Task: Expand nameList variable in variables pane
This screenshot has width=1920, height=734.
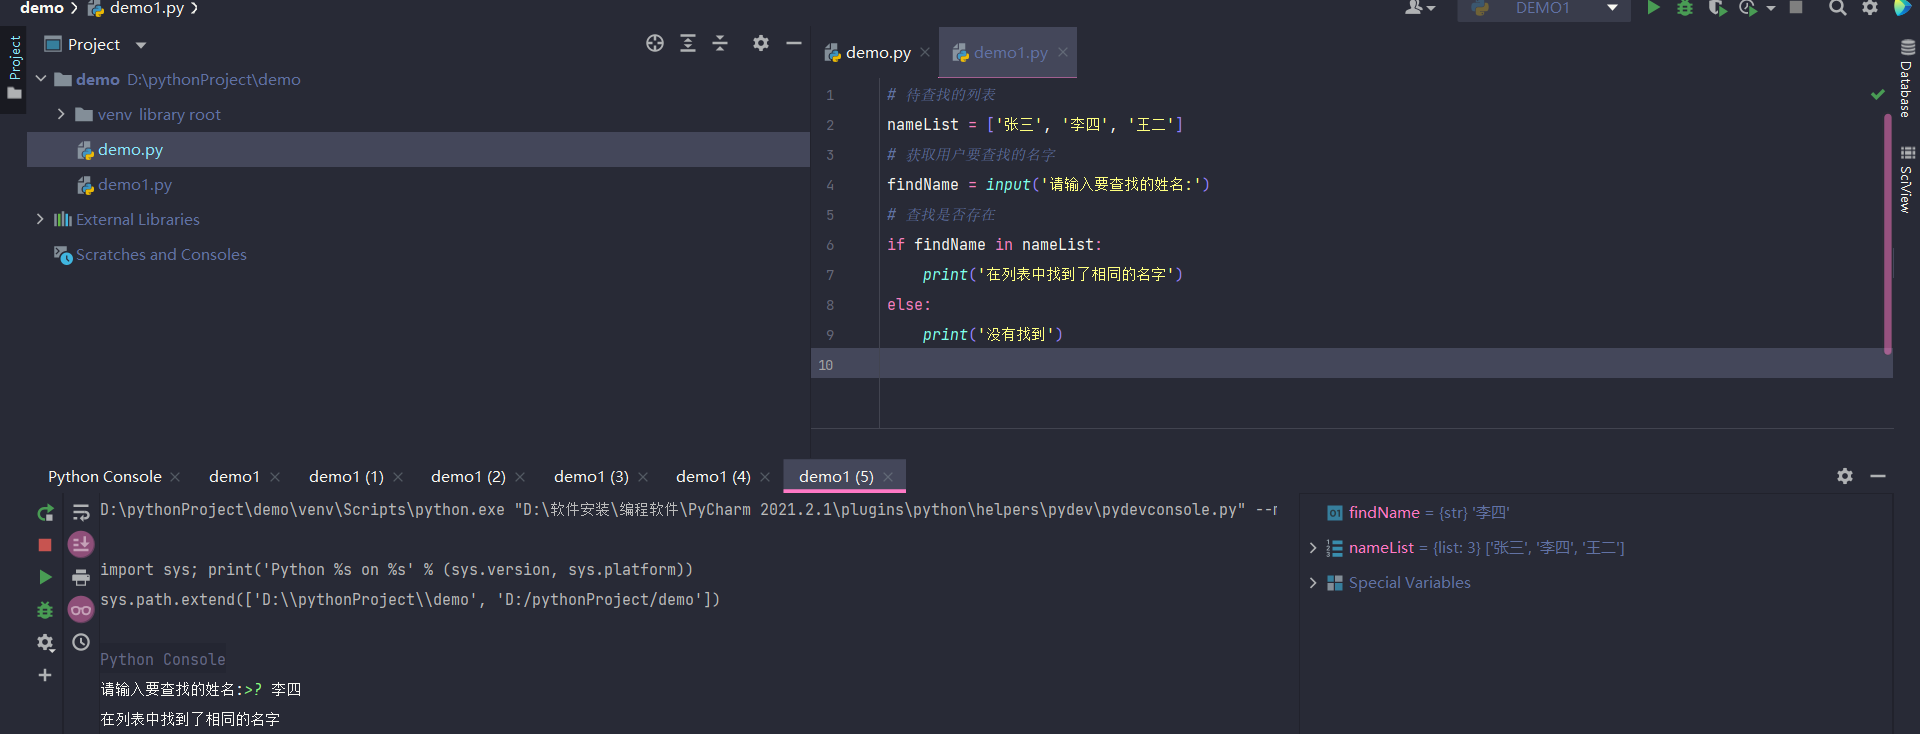Action: pyautogui.click(x=1313, y=548)
